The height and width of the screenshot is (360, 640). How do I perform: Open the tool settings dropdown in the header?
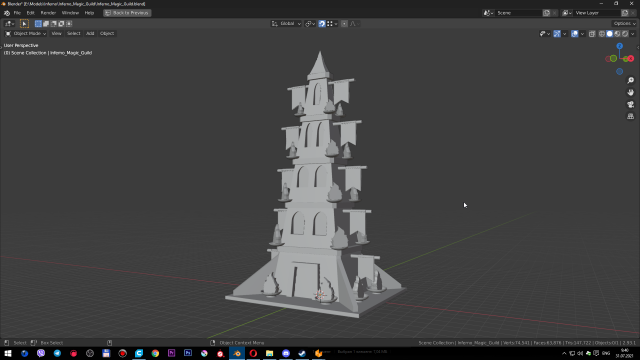point(9,24)
